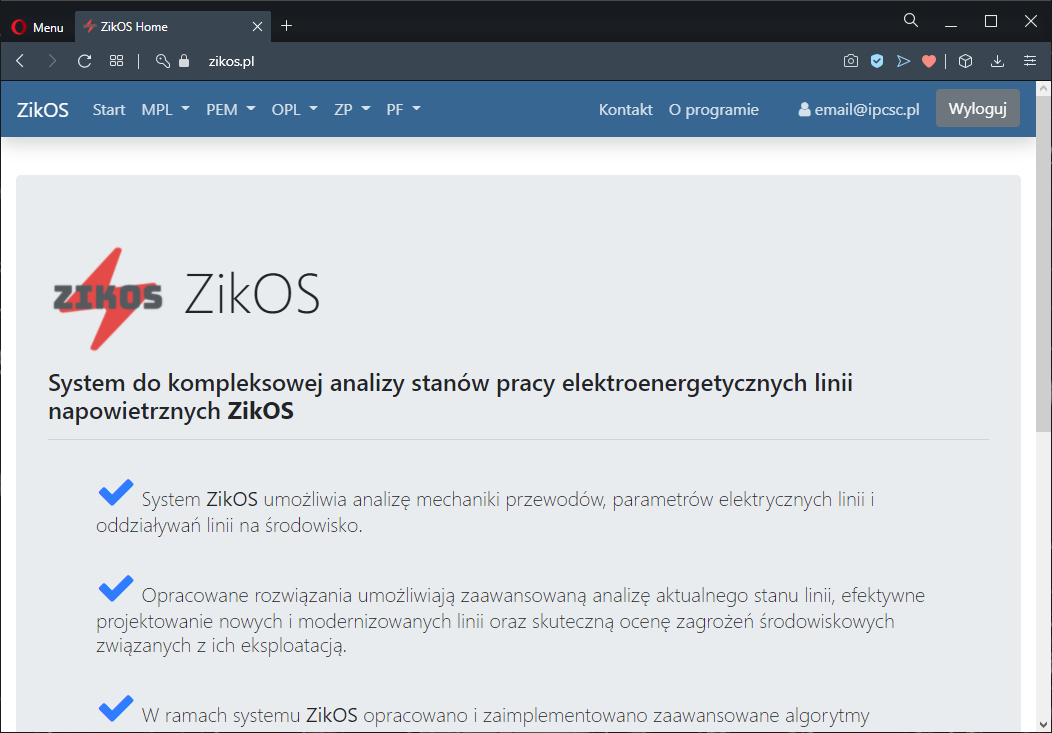Click the browser back arrow
This screenshot has height=733, width=1052.
click(x=20, y=61)
